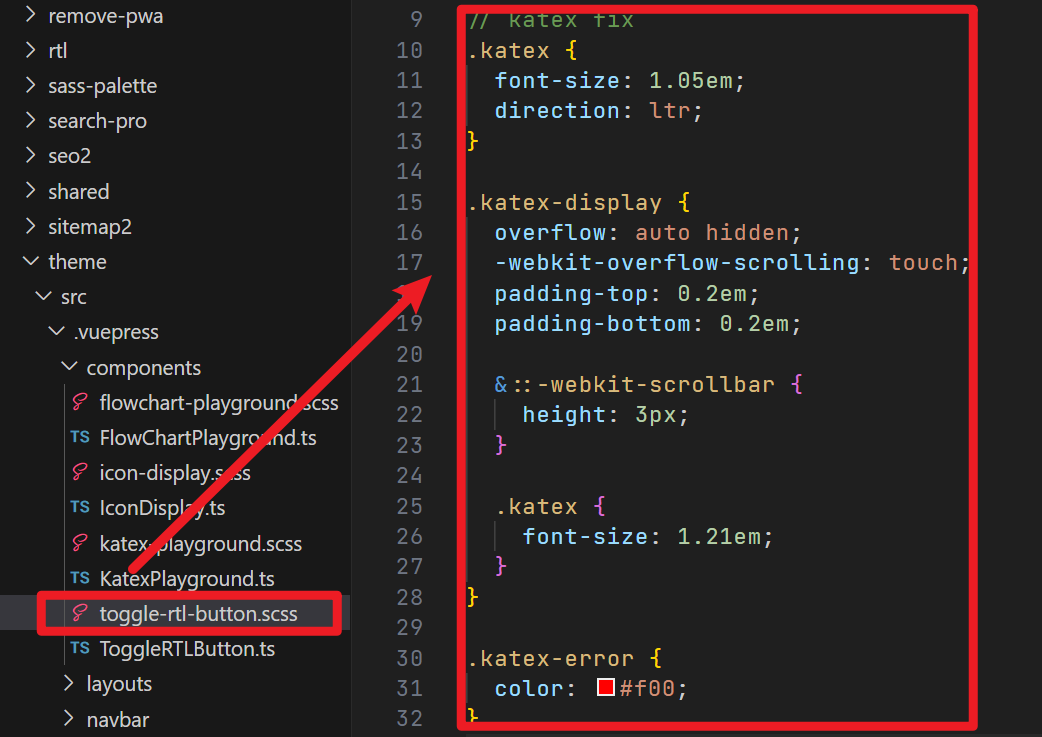The height and width of the screenshot is (737, 1042).
Task: Select the .vuepress folder label
Action: [x=116, y=332]
